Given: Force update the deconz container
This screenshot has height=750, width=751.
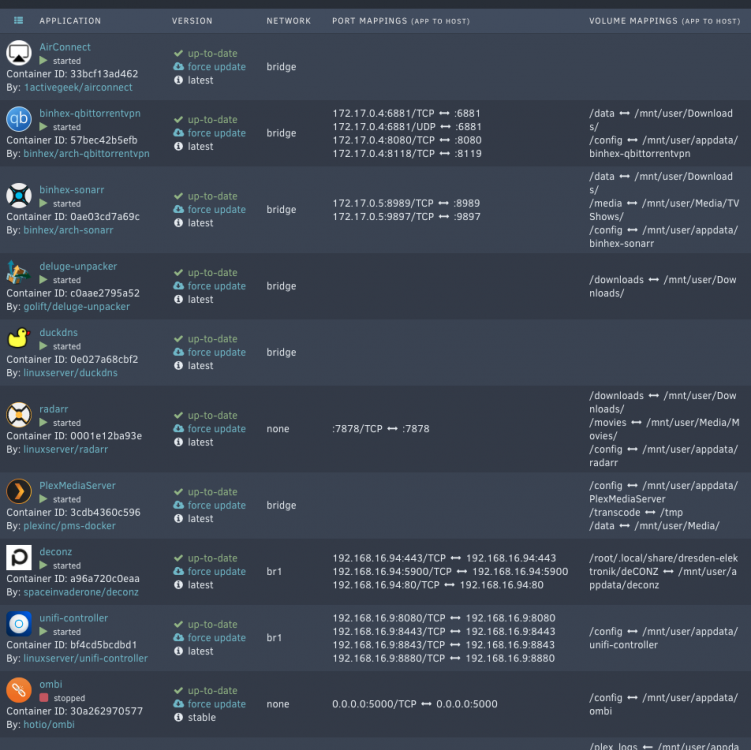Looking at the screenshot, I should pos(216,571).
